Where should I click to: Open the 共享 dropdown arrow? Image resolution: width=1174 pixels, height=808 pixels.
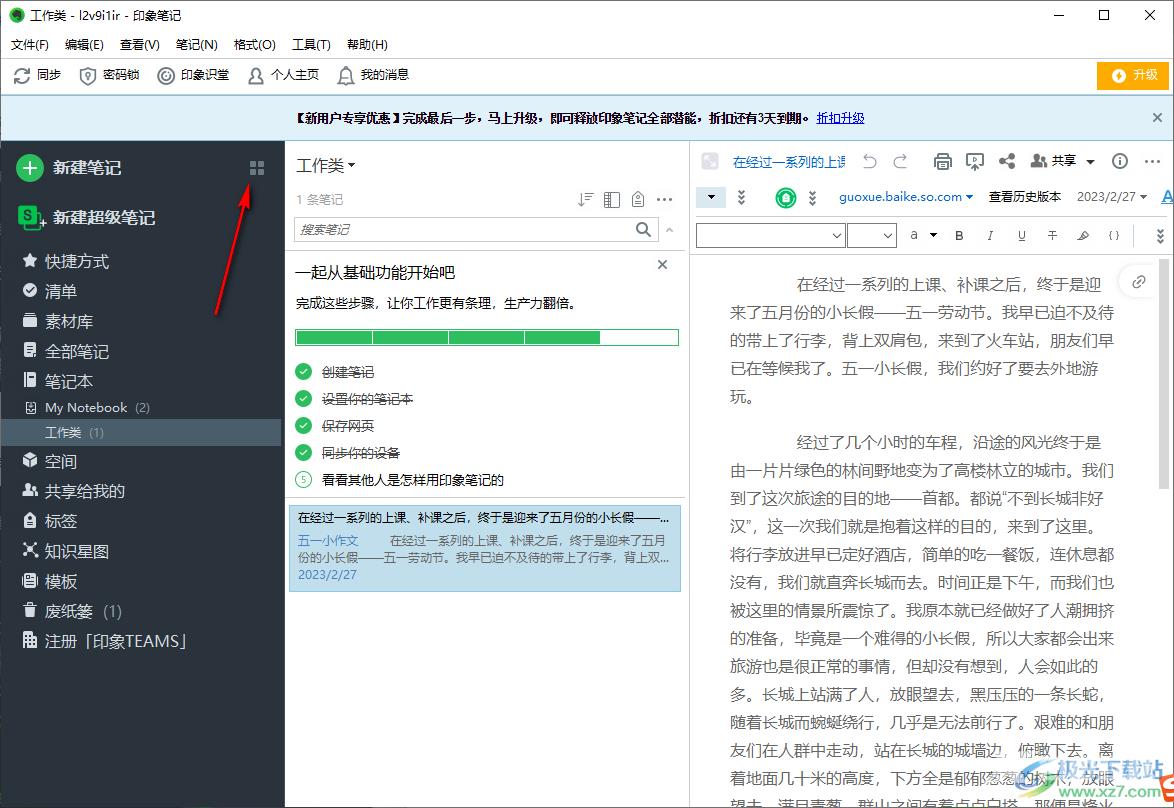[1090, 162]
